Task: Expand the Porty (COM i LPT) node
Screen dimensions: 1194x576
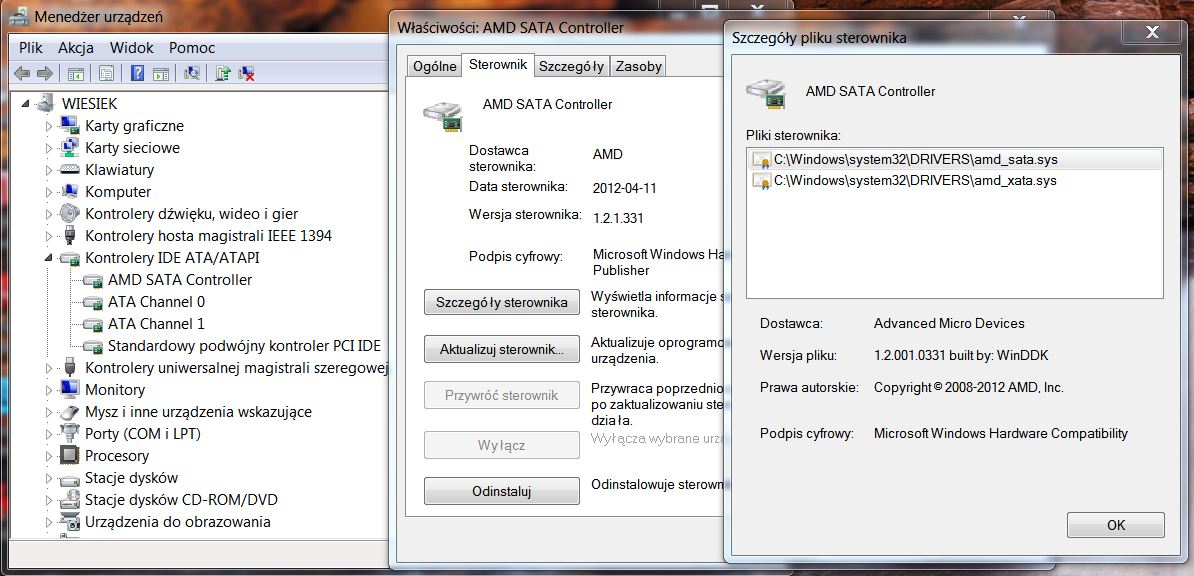Action: 49,434
